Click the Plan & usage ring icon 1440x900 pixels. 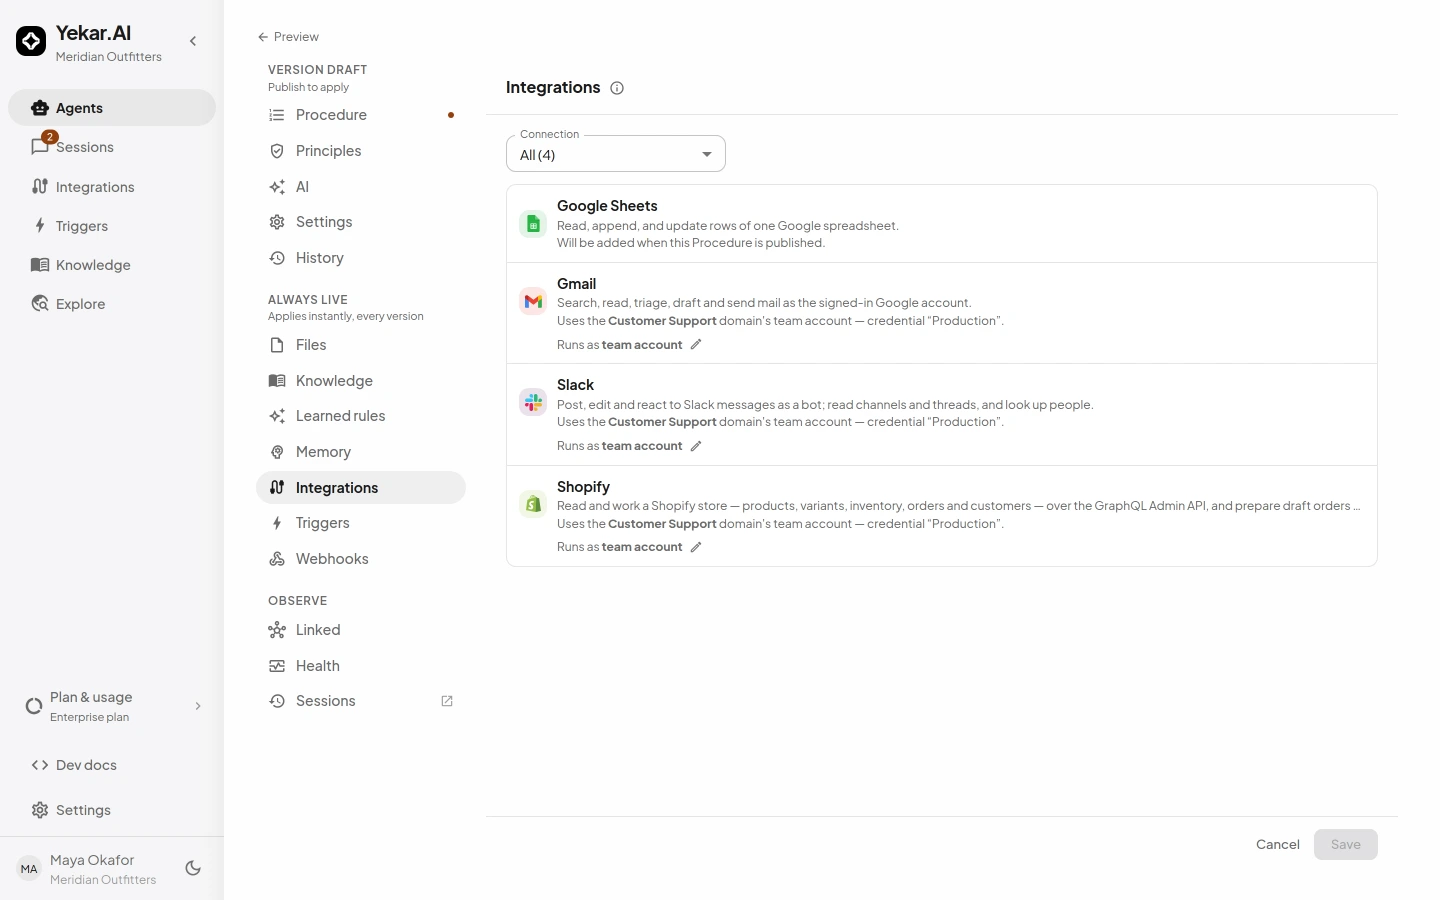coord(34,706)
